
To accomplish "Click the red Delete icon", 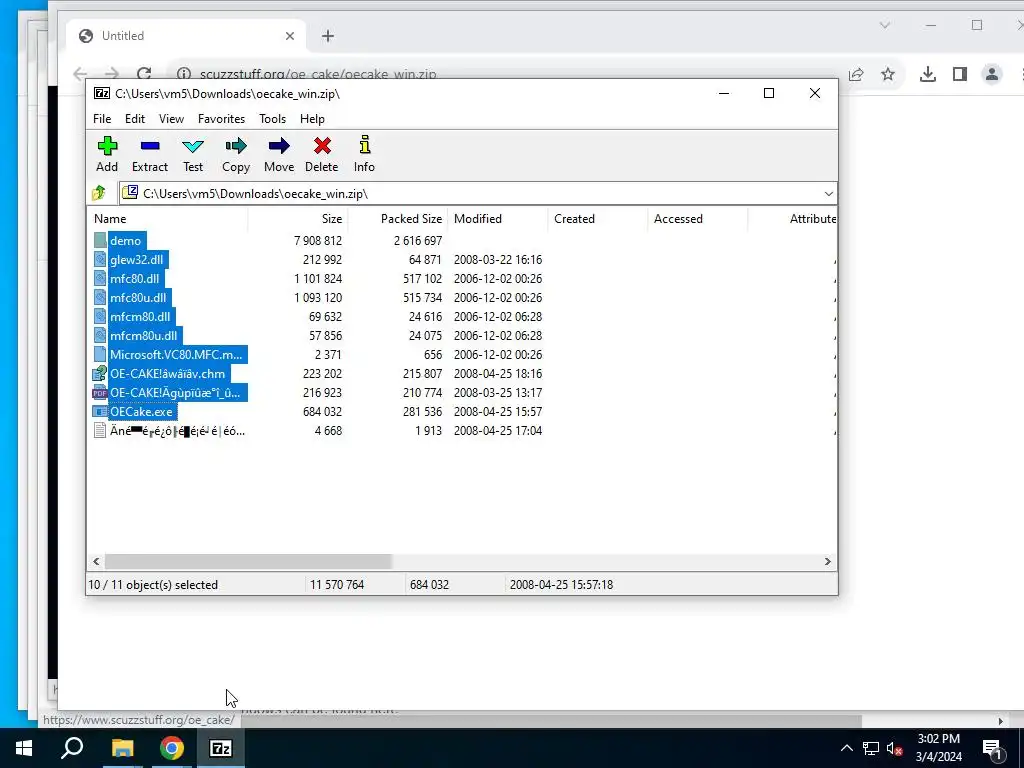I will click(322, 146).
